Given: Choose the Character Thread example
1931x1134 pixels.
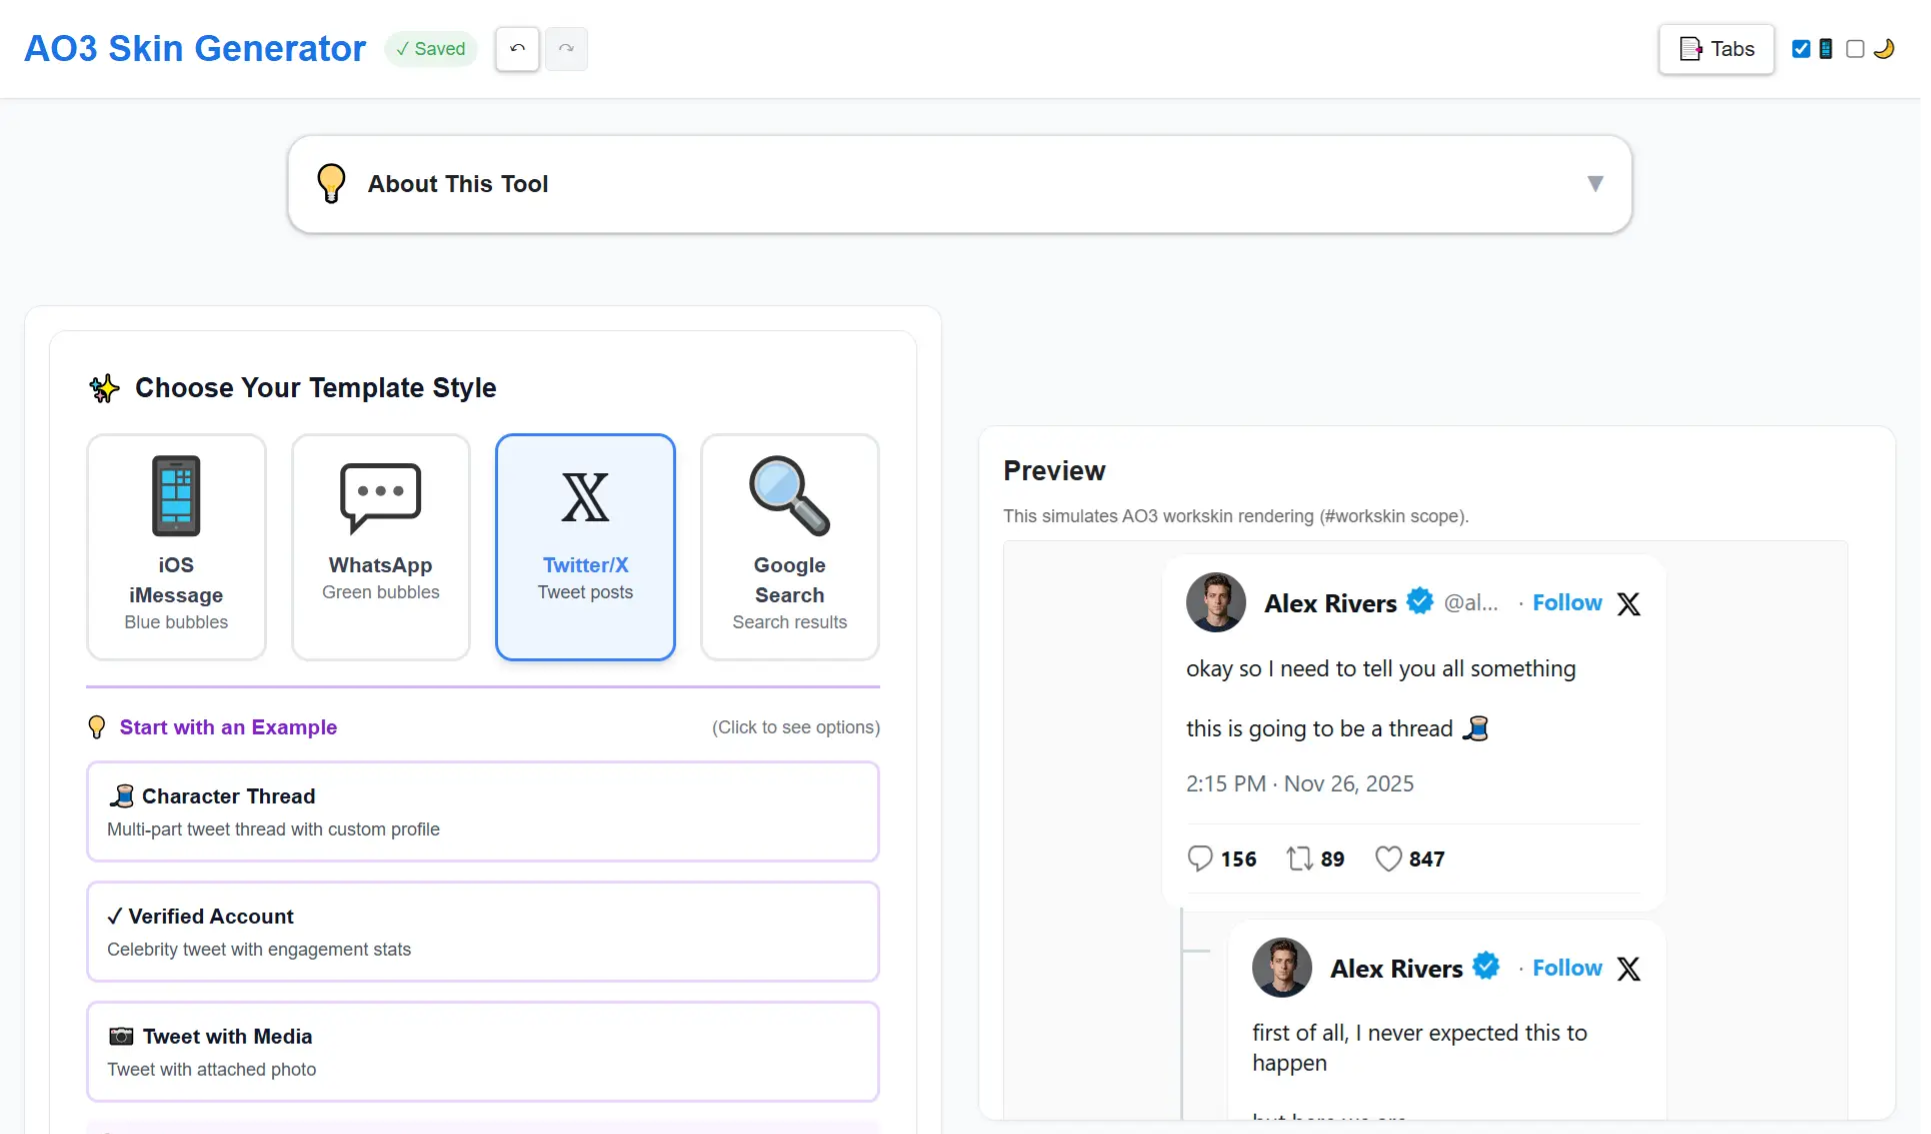Looking at the screenshot, I should pyautogui.click(x=482, y=811).
